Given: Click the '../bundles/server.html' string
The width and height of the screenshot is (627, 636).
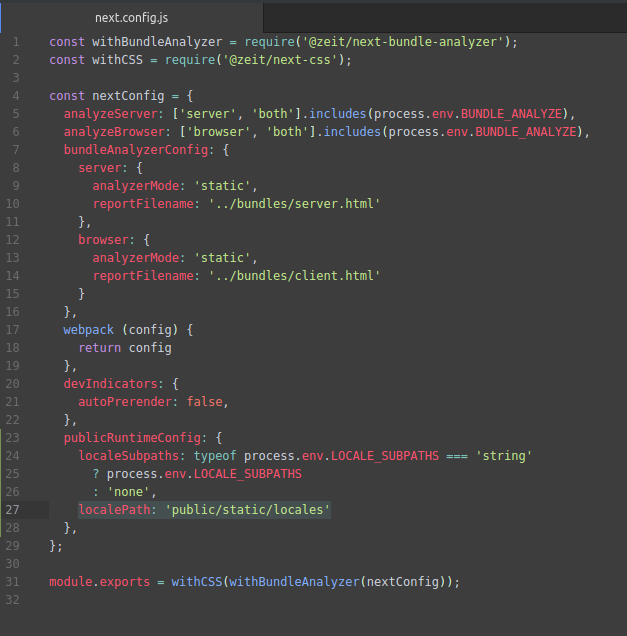Looking at the screenshot, I should (x=295, y=204).
